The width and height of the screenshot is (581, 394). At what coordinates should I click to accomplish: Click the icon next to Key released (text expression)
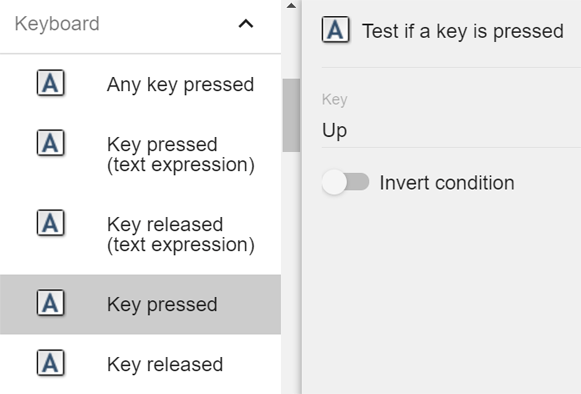[50, 223]
